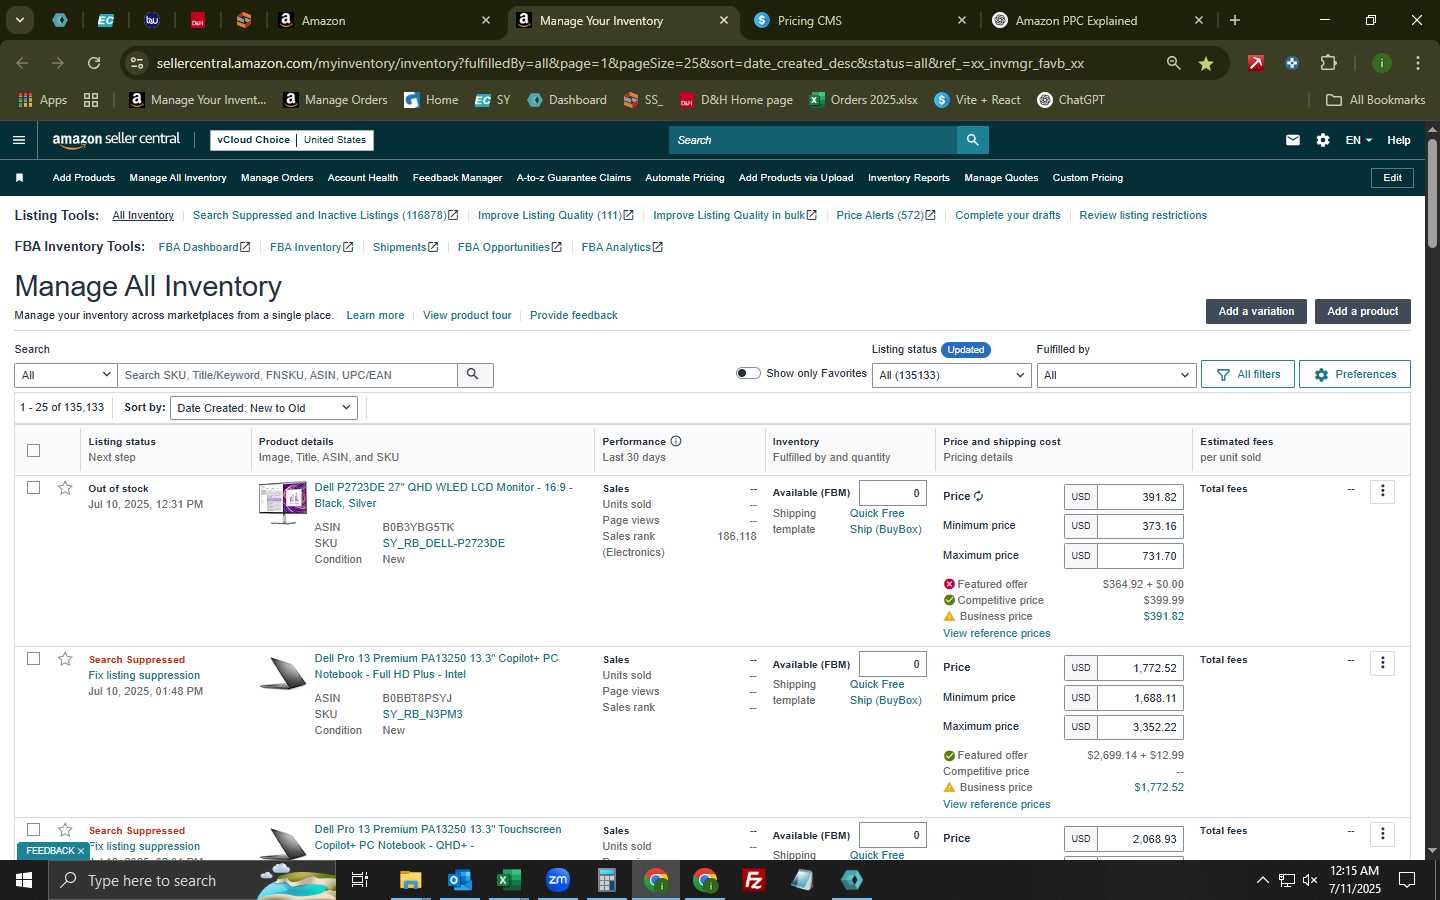1440x900 pixels.
Task: Click the Dell P2723DE product thumbnail
Action: click(x=282, y=503)
